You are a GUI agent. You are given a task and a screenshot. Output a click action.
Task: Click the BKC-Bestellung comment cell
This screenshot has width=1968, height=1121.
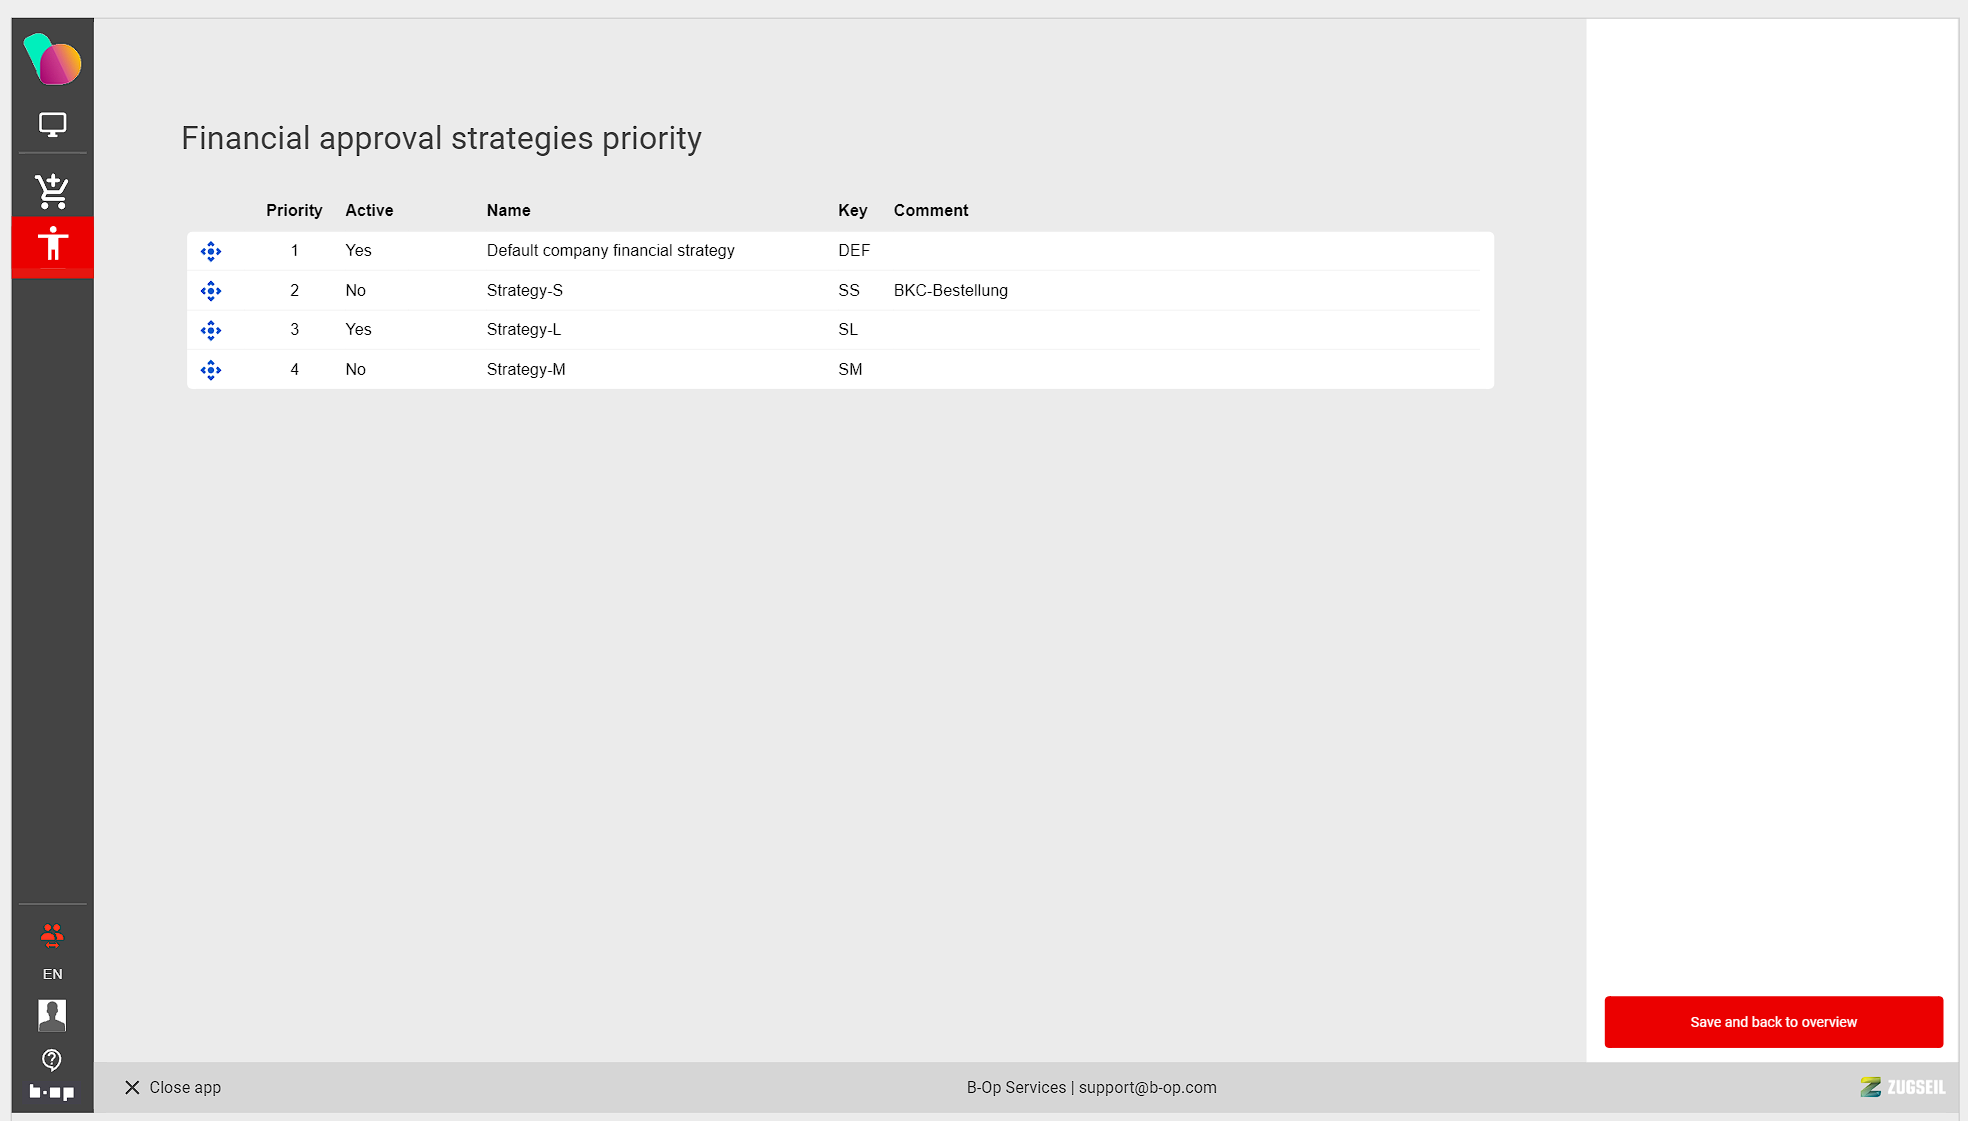[950, 290]
